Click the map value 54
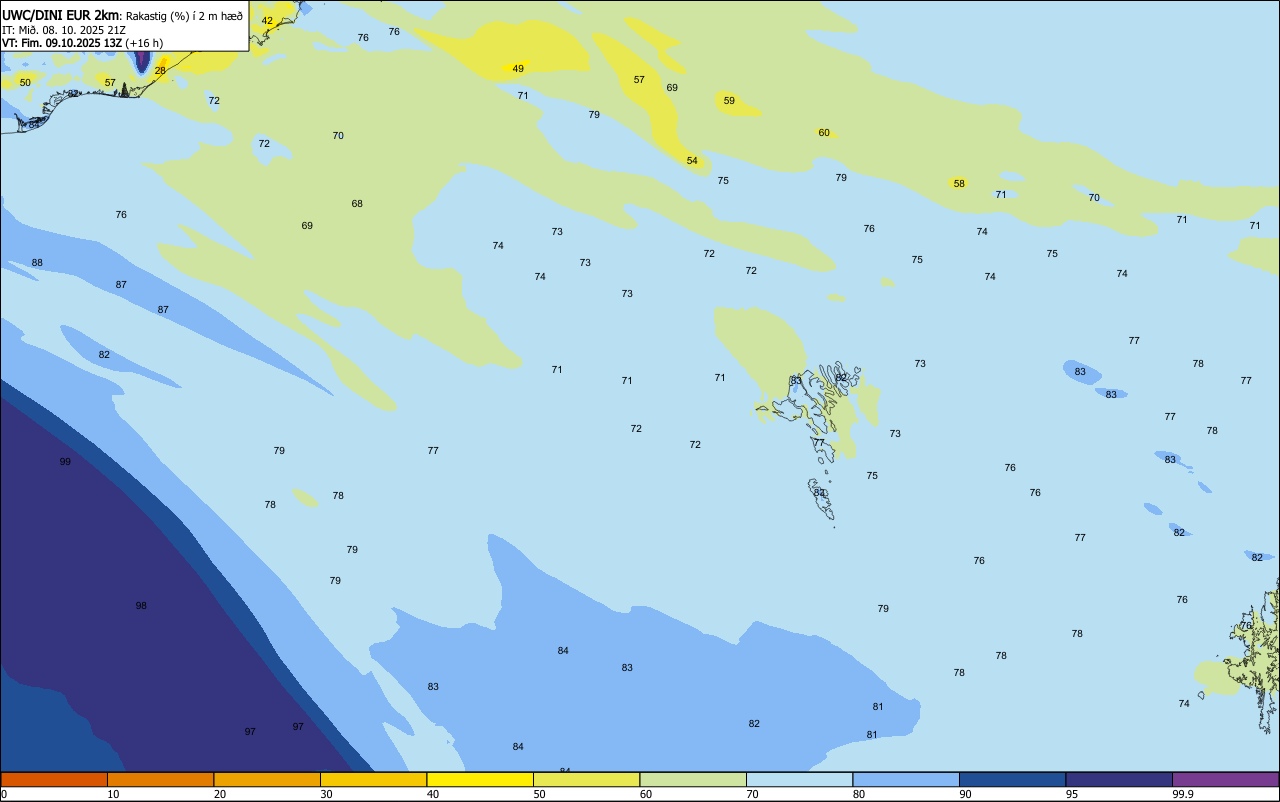This screenshot has height=802, width=1280. (x=692, y=161)
